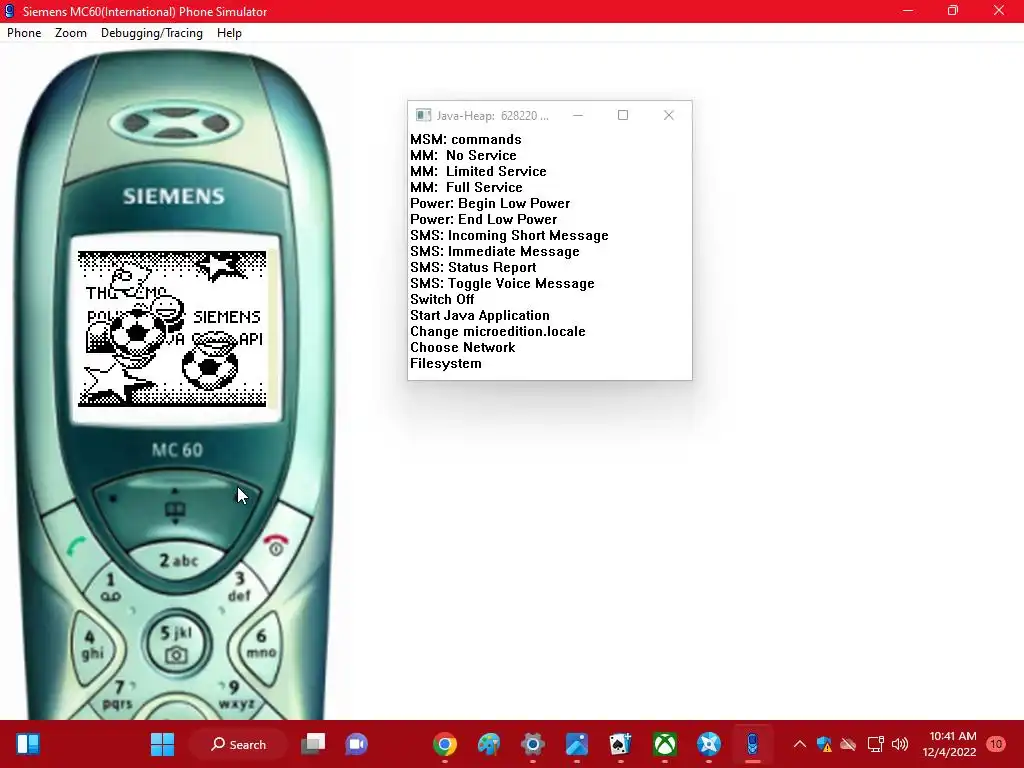Open the widgets panel icon in taskbar
This screenshot has width=1024, height=768.
[27, 744]
